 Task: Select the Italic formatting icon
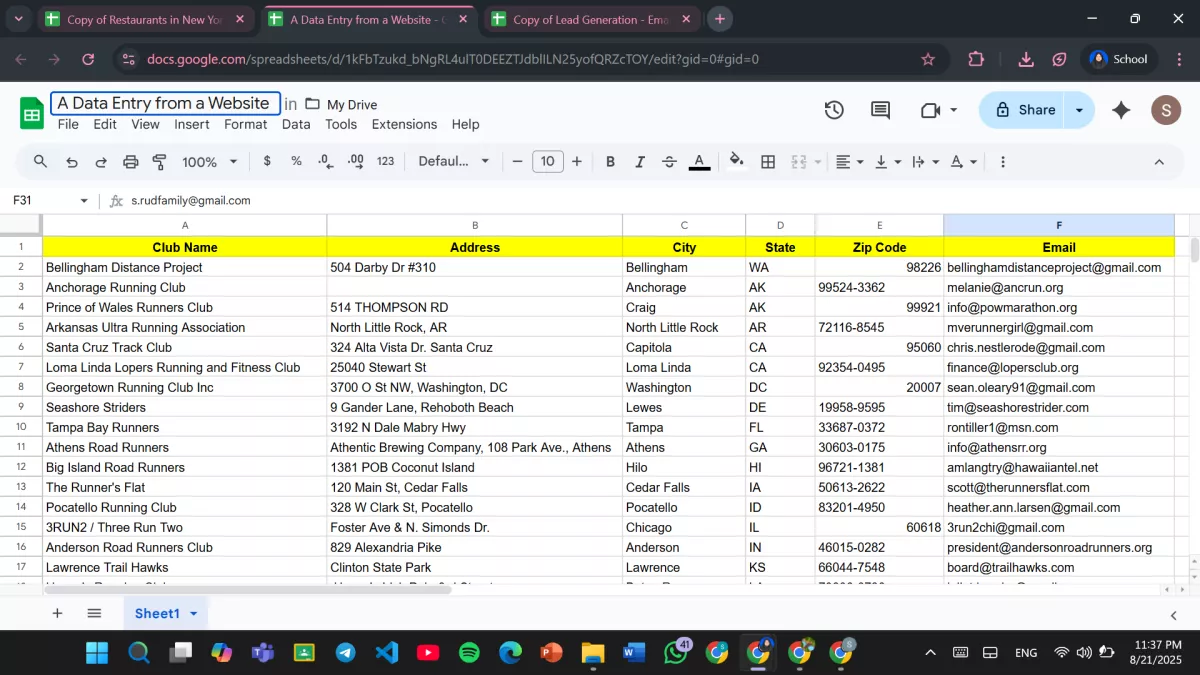[x=639, y=161]
